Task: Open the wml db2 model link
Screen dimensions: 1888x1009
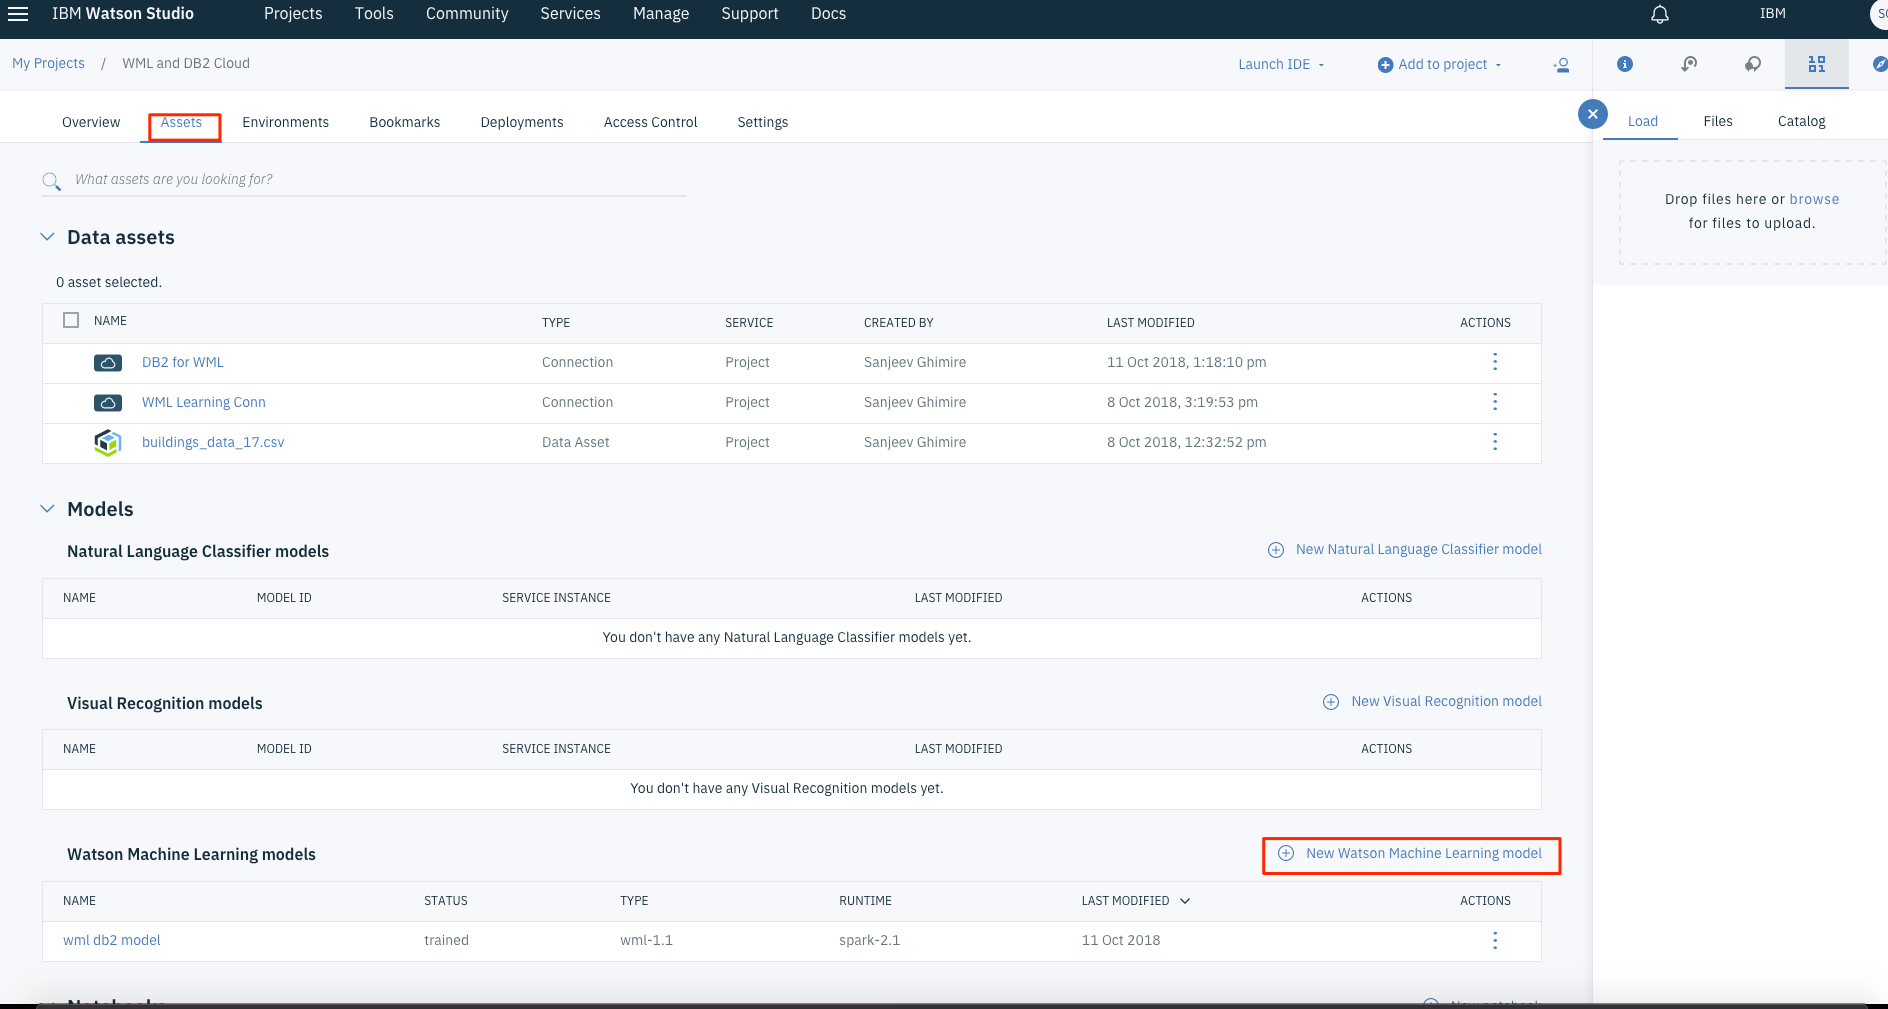Action: pyautogui.click(x=112, y=940)
